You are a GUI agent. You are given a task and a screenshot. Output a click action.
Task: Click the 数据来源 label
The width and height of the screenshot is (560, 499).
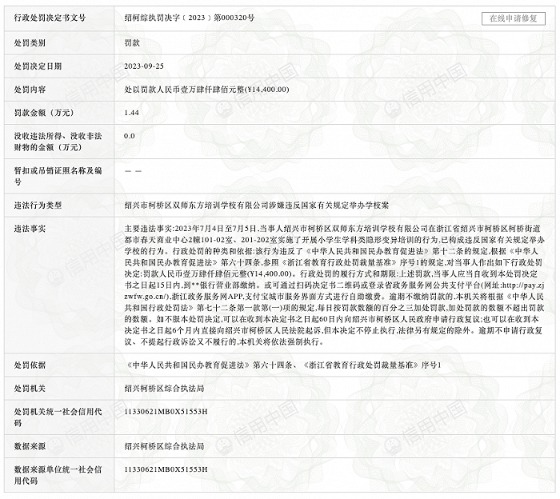click(x=30, y=446)
